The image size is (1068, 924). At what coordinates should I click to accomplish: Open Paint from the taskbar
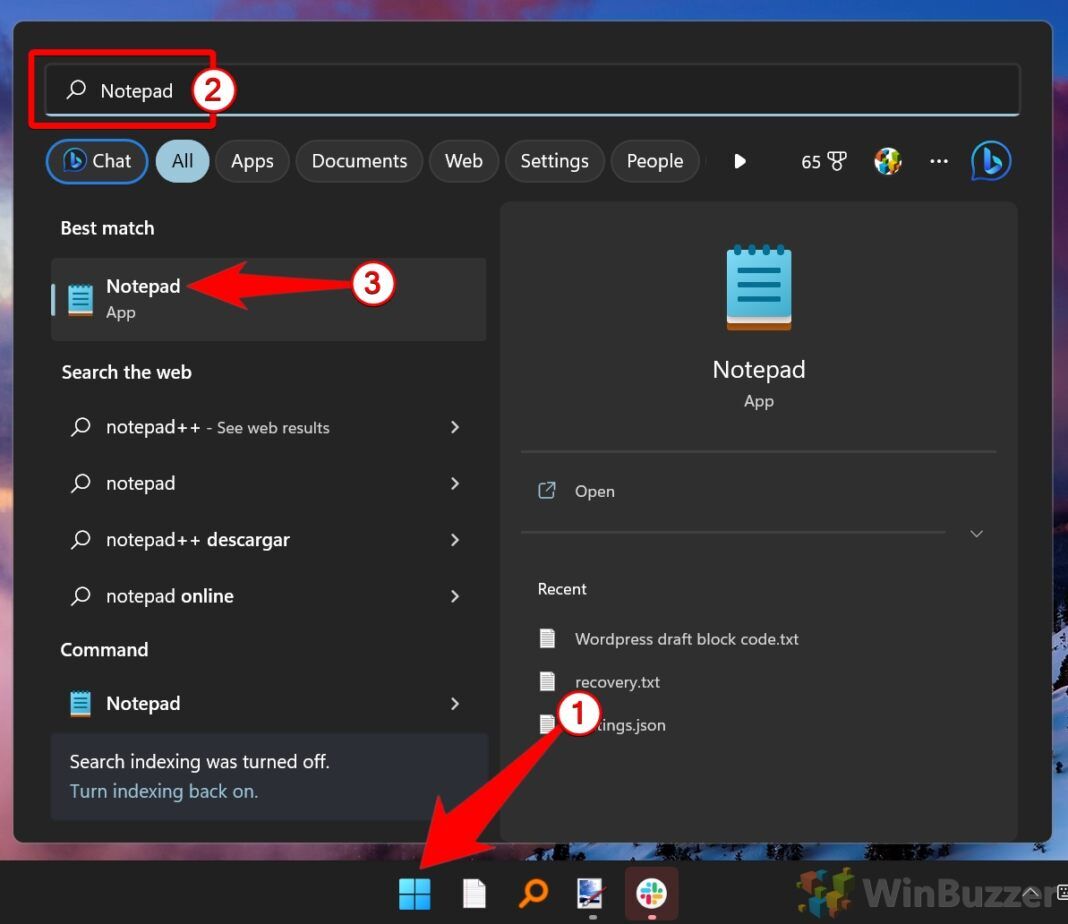(590, 893)
